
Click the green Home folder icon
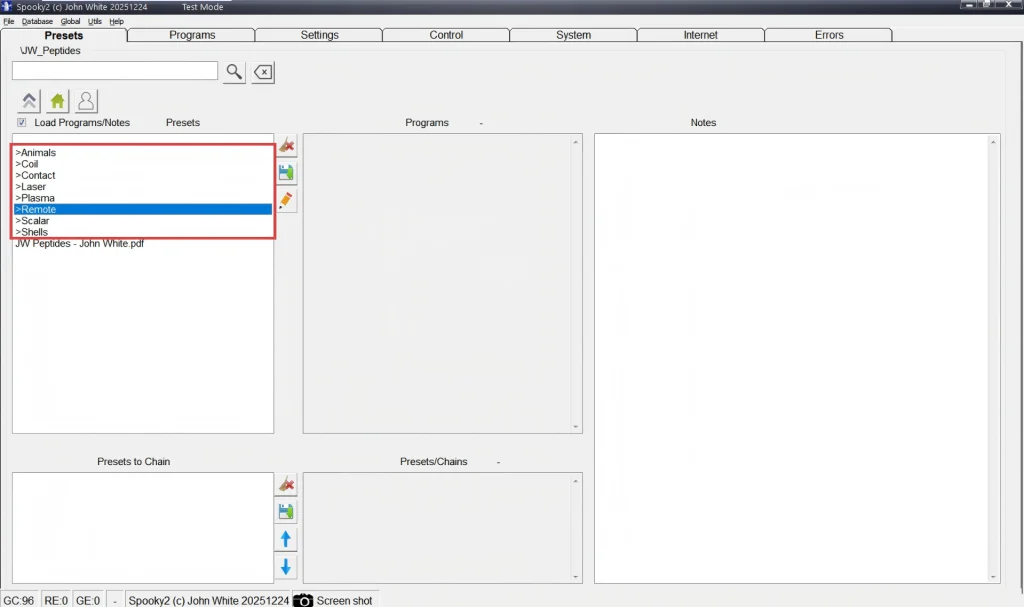pos(58,101)
